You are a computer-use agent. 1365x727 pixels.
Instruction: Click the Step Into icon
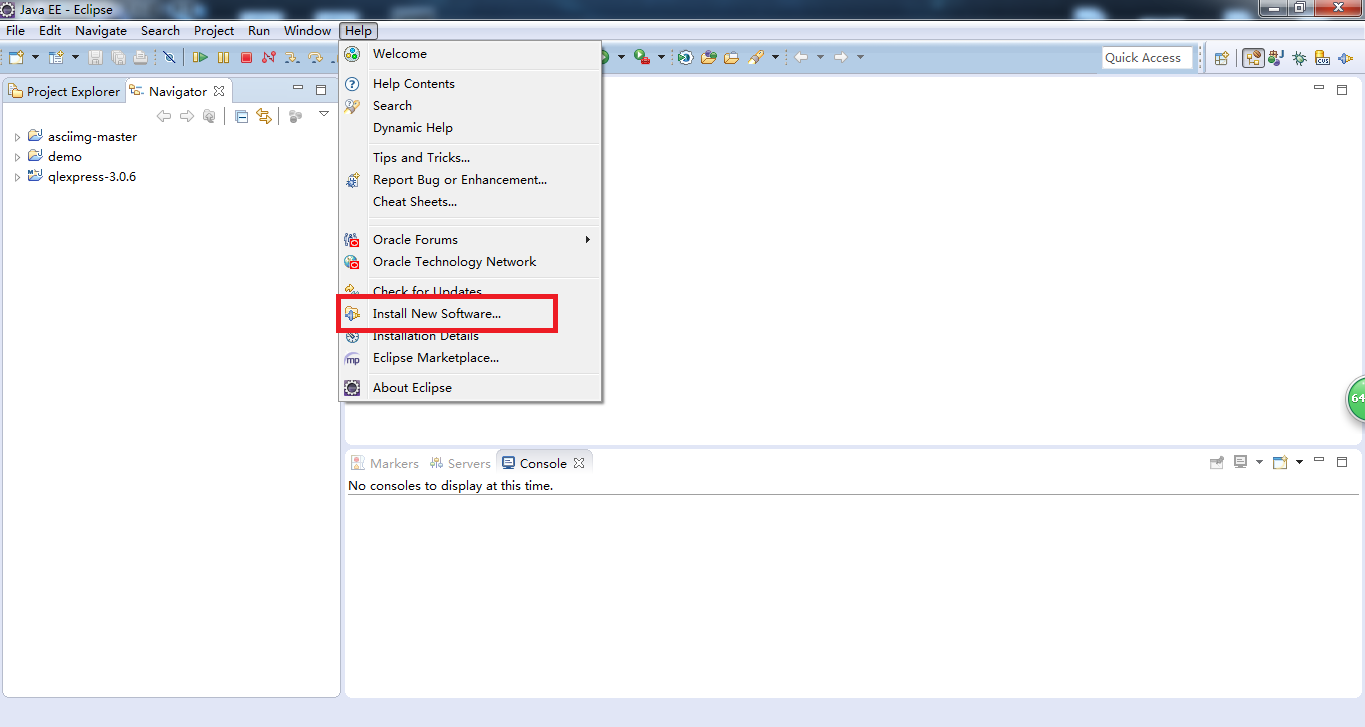coord(292,58)
